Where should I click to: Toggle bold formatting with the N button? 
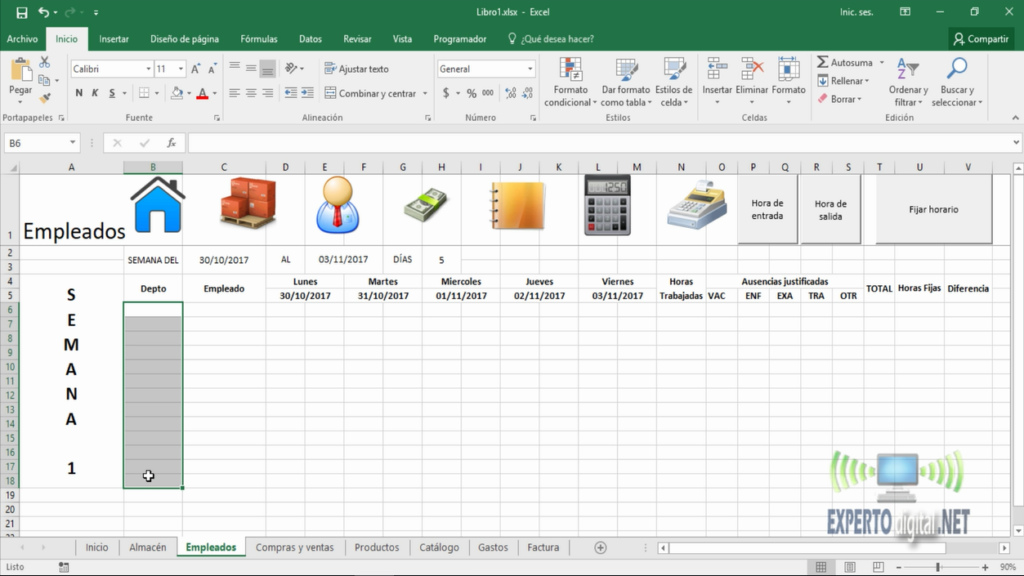[78, 92]
